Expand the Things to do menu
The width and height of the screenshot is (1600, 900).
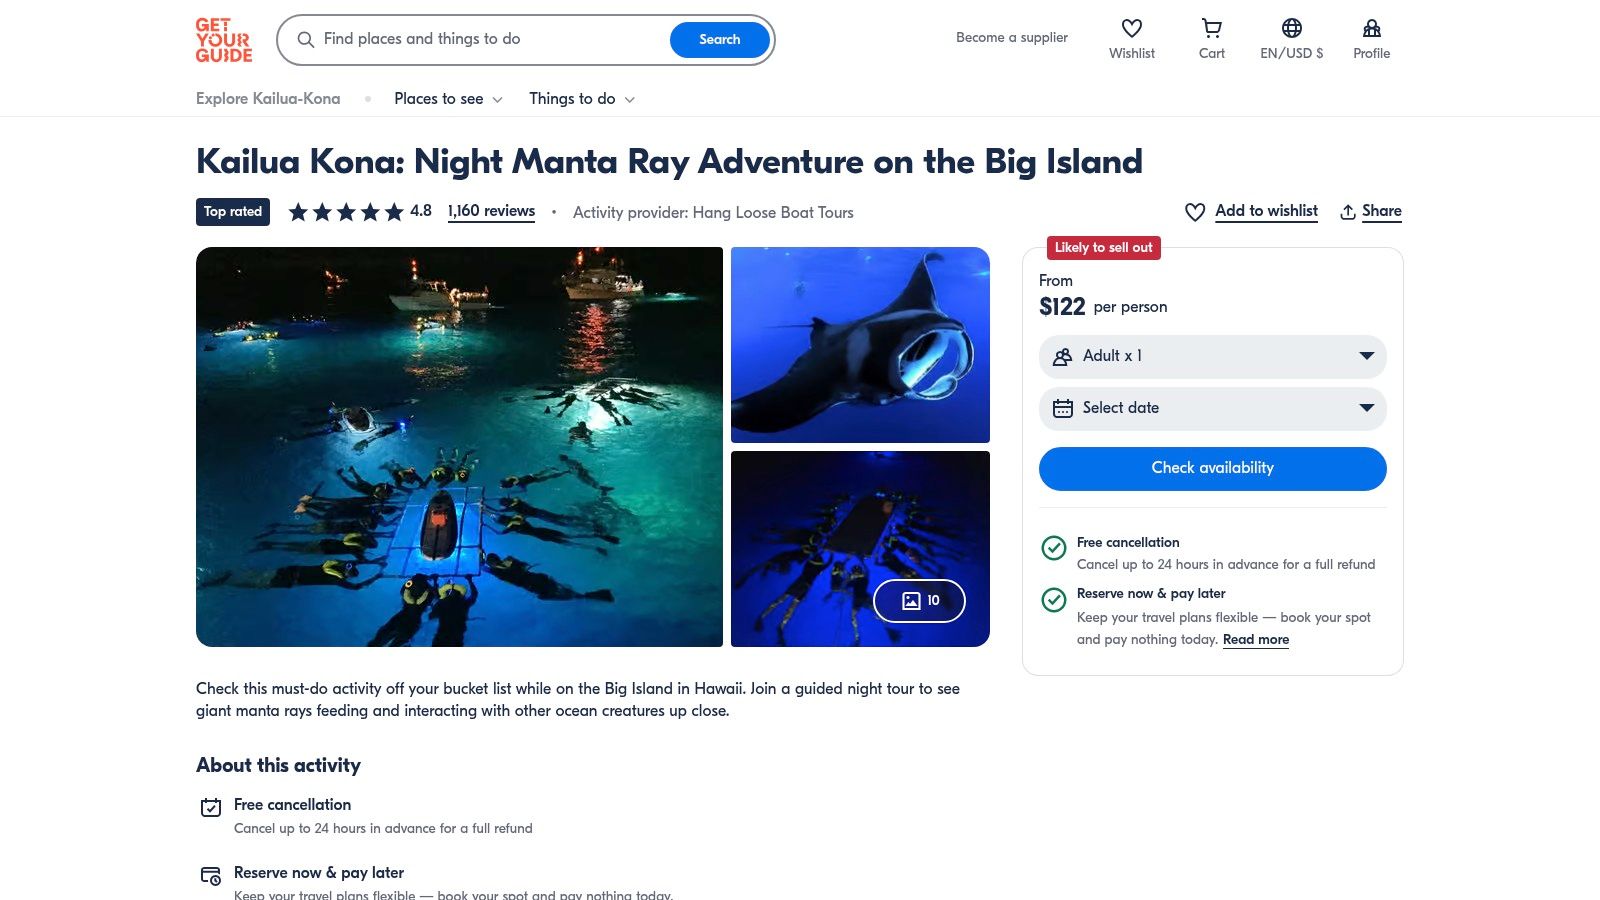point(582,99)
